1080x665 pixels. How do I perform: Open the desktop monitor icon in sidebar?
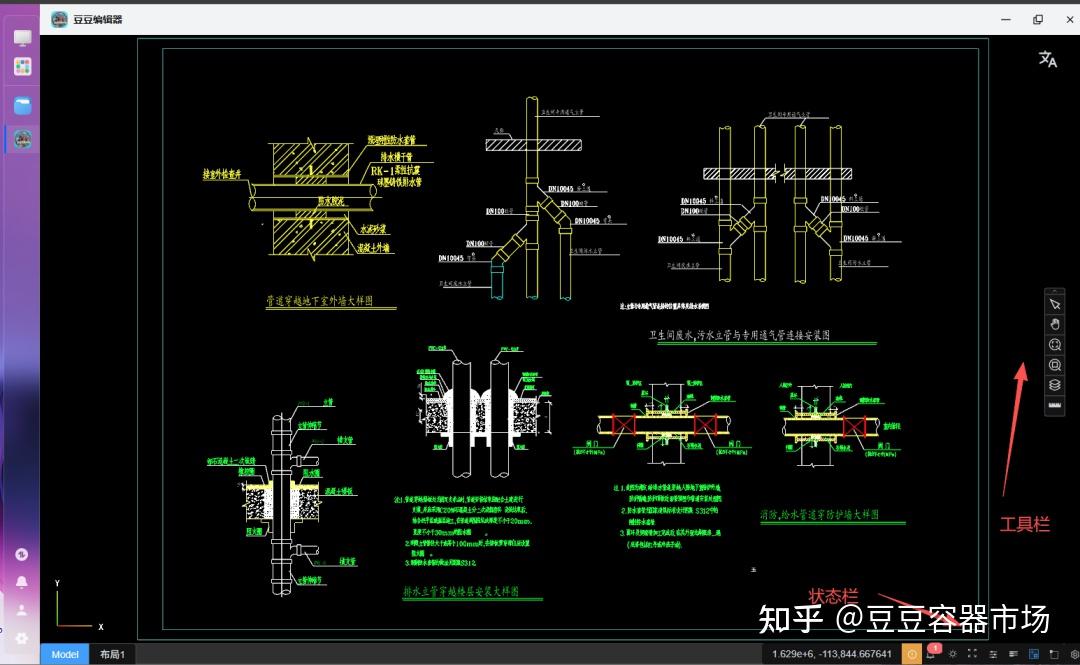click(x=22, y=37)
